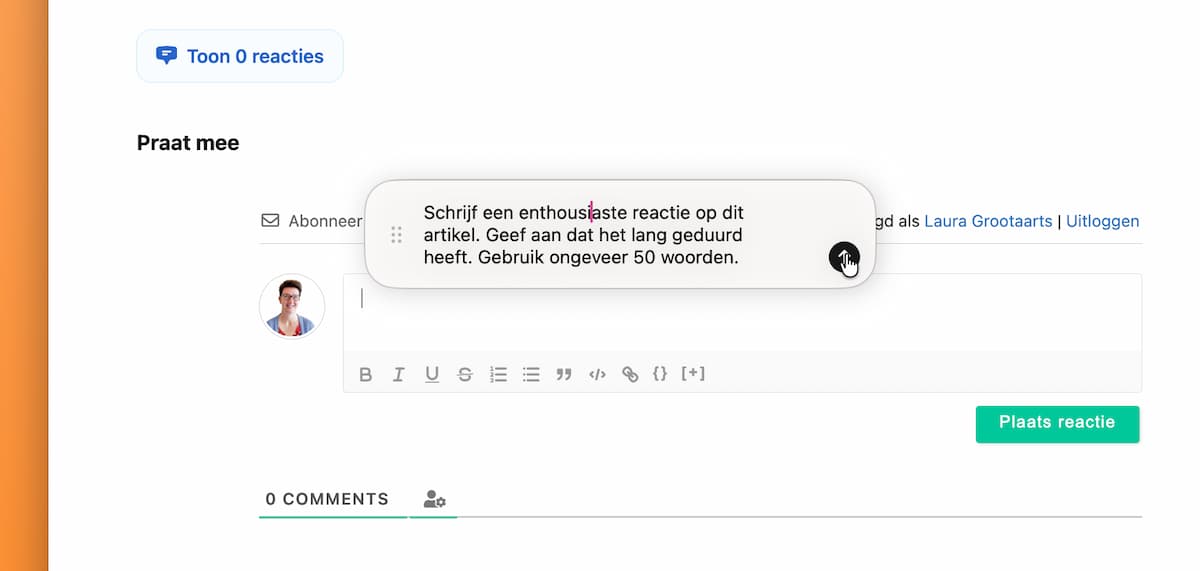
Task: Insert a blockquote
Action: click(x=564, y=375)
